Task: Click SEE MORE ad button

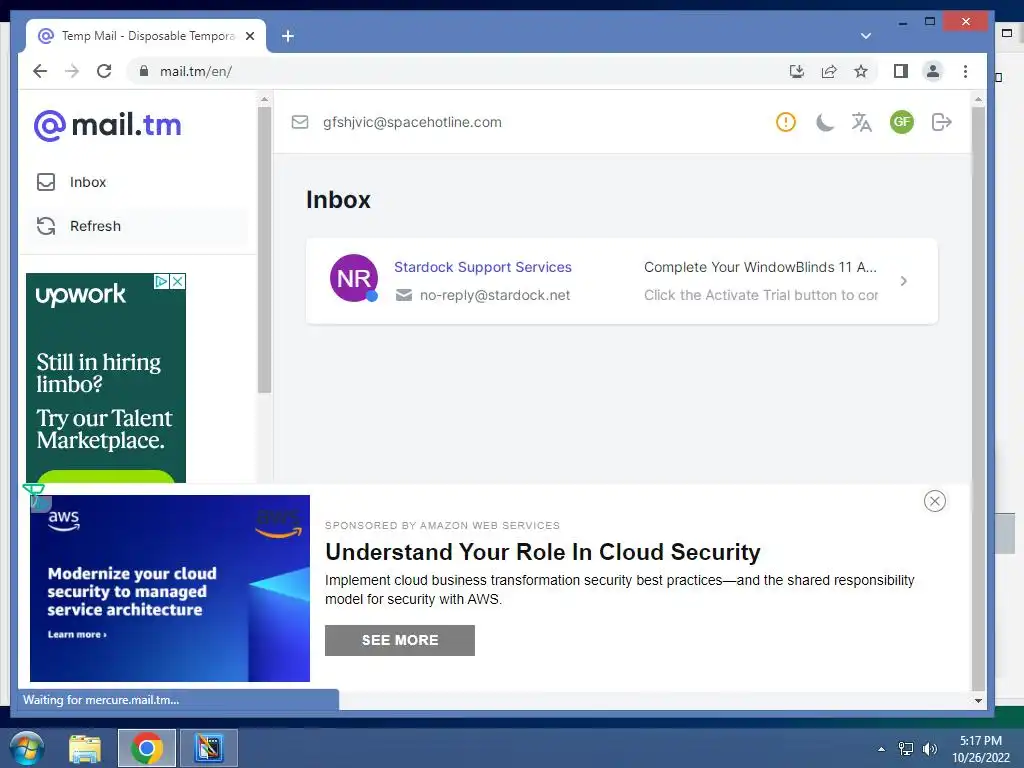Action: tap(400, 640)
